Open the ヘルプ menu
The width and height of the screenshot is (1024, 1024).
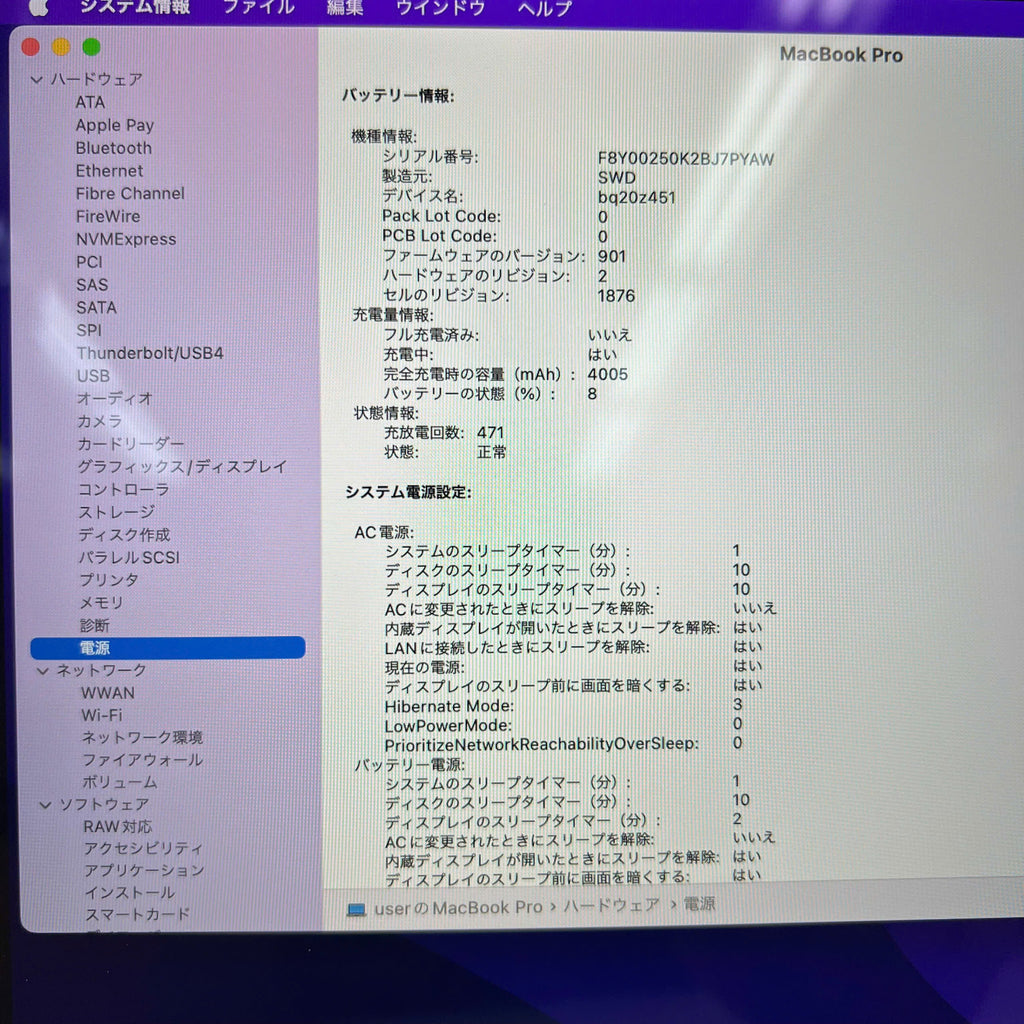pos(545,9)
